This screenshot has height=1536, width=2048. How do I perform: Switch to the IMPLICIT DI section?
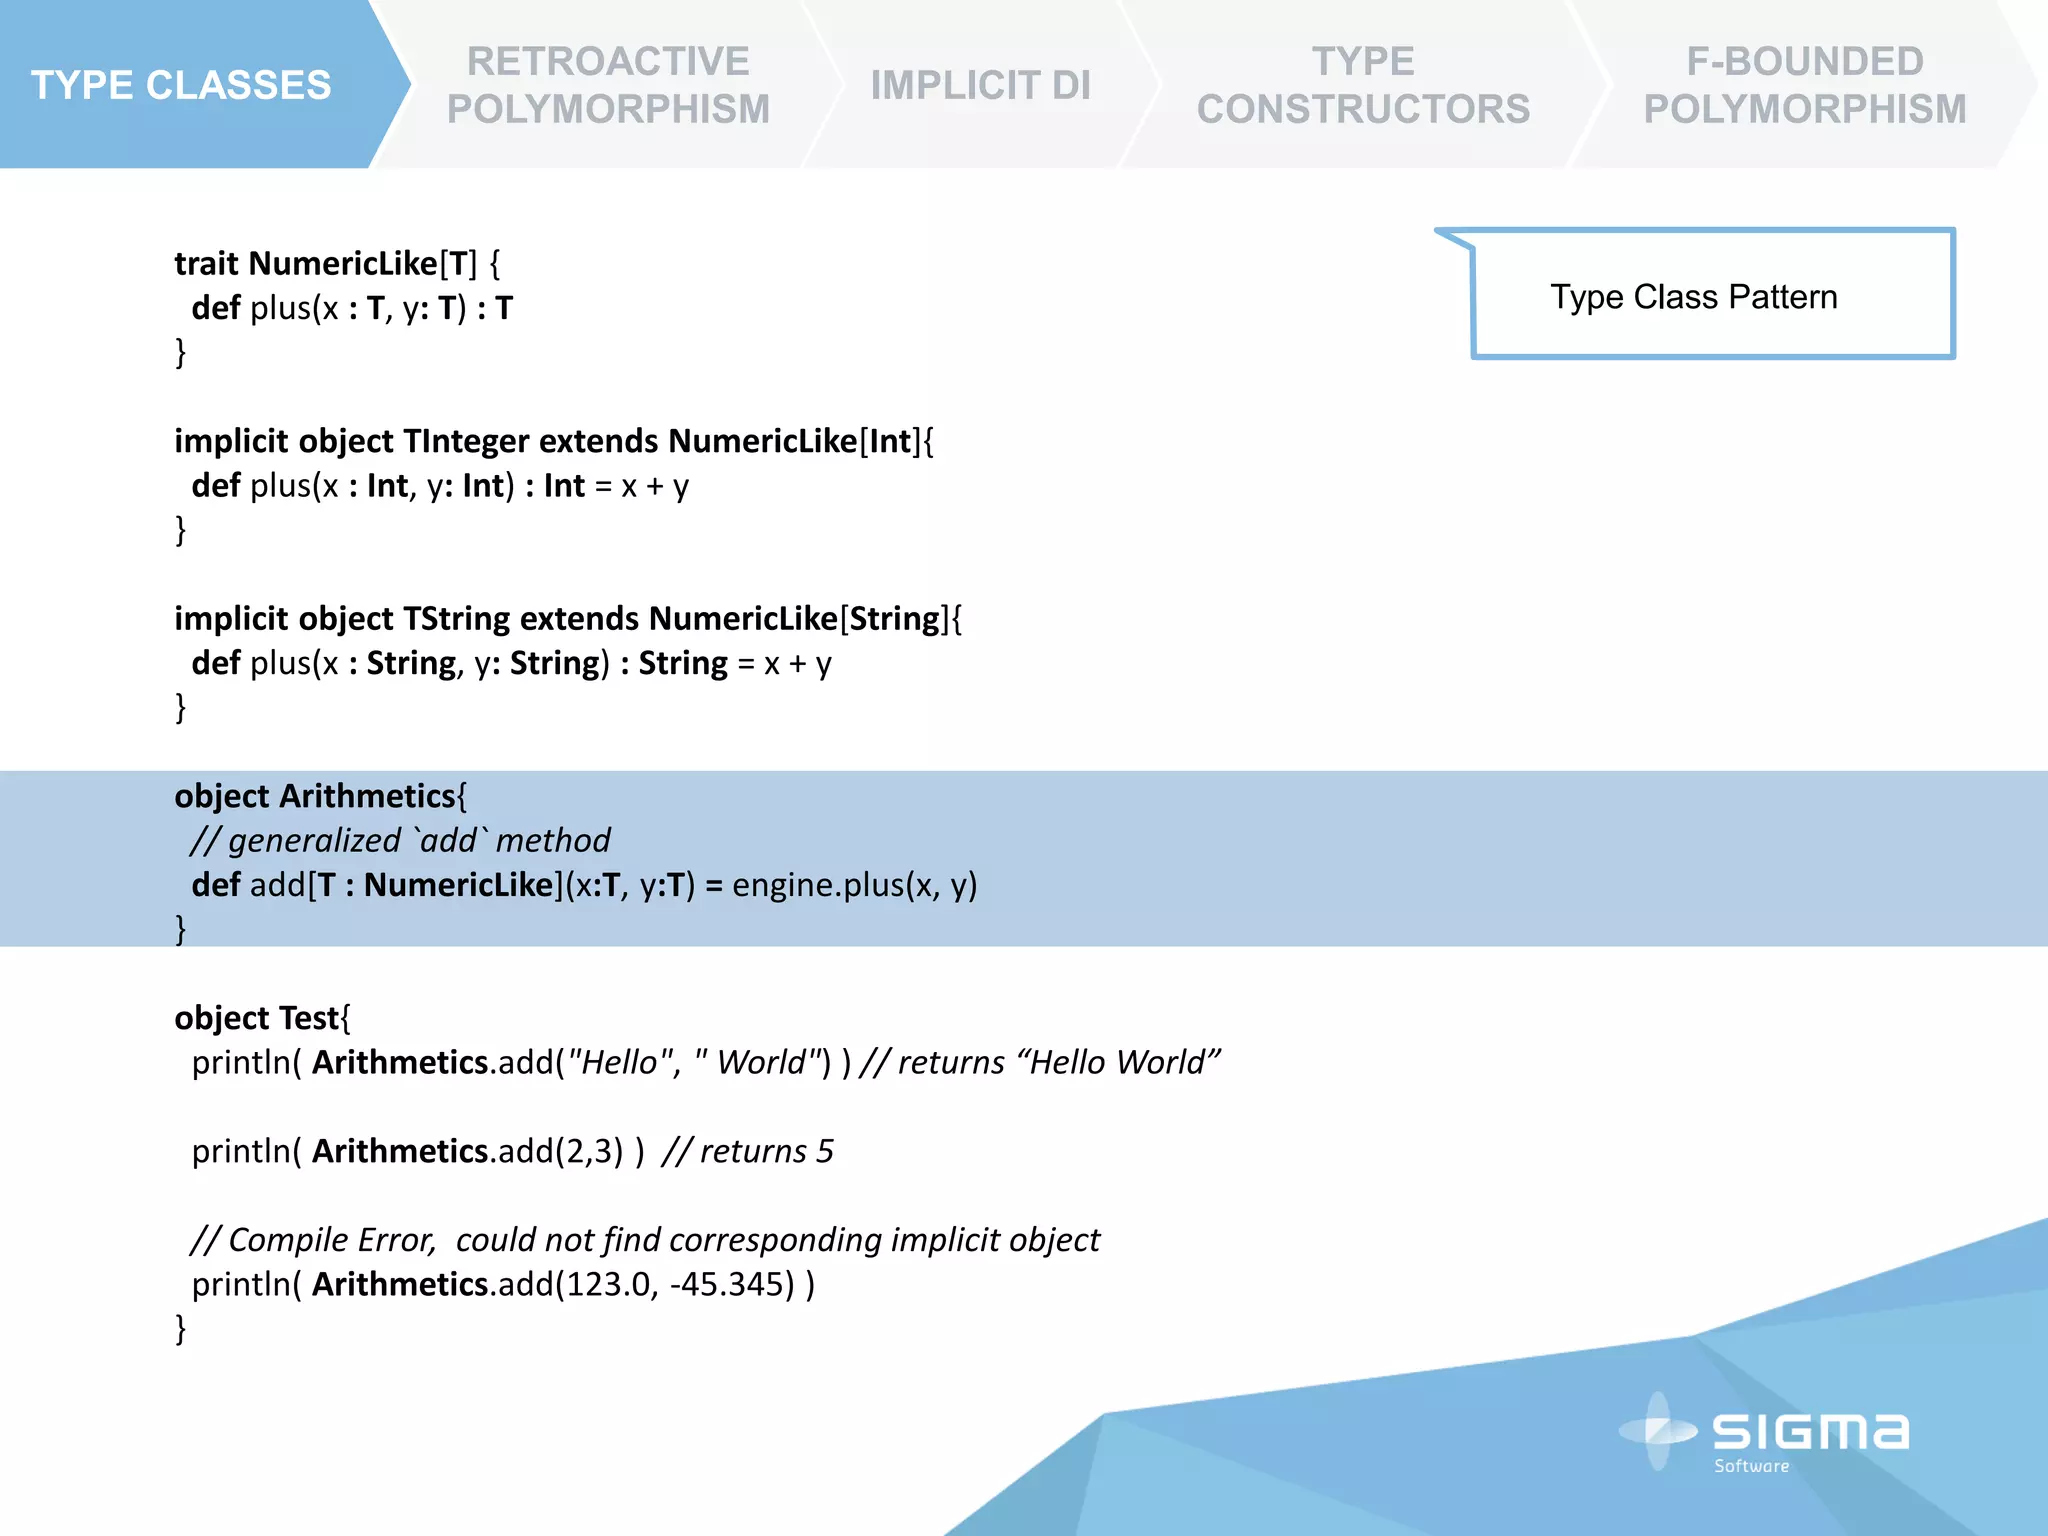pos(980,85)
